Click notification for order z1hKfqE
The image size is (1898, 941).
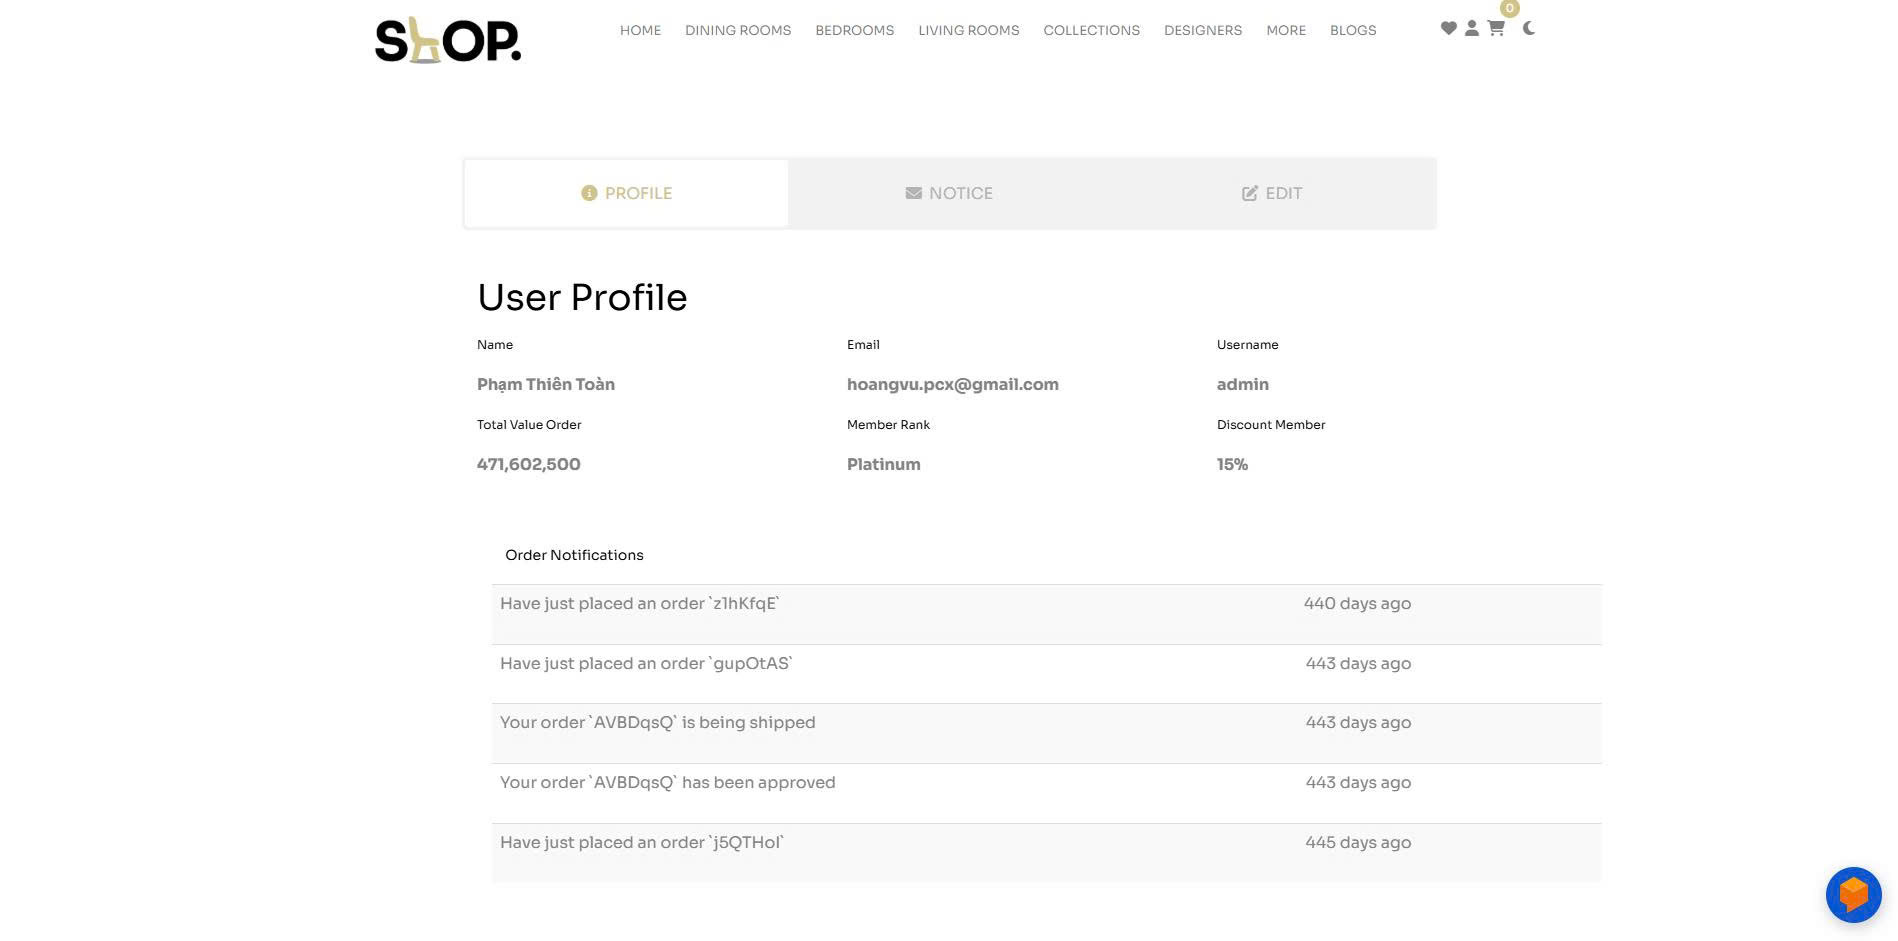click(x=640, y=604)
